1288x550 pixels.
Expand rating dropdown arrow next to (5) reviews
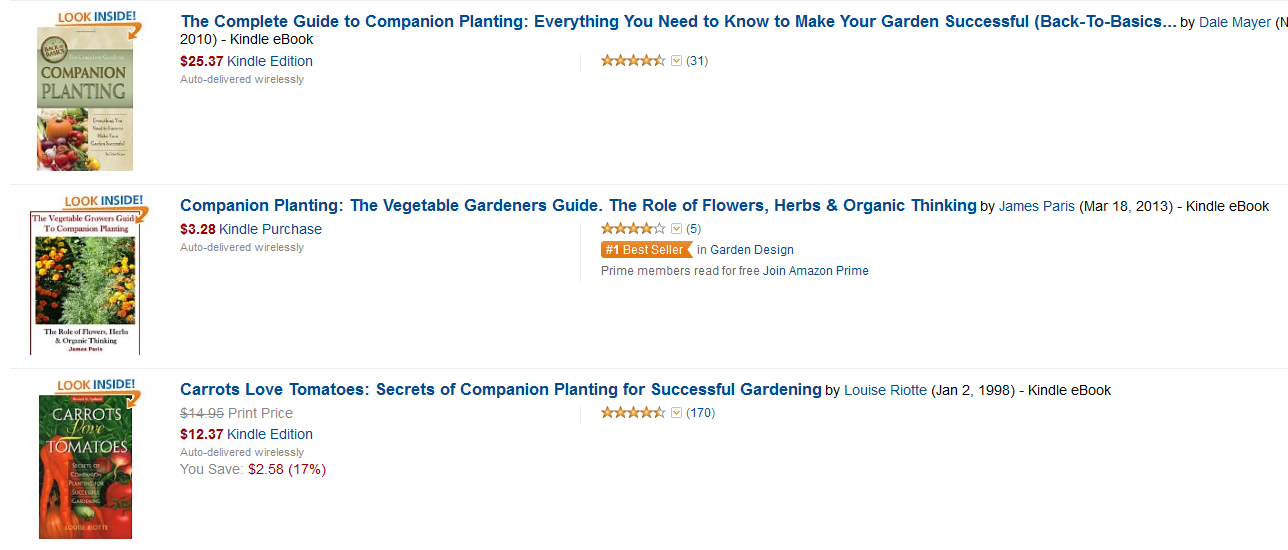pos(676,229)
